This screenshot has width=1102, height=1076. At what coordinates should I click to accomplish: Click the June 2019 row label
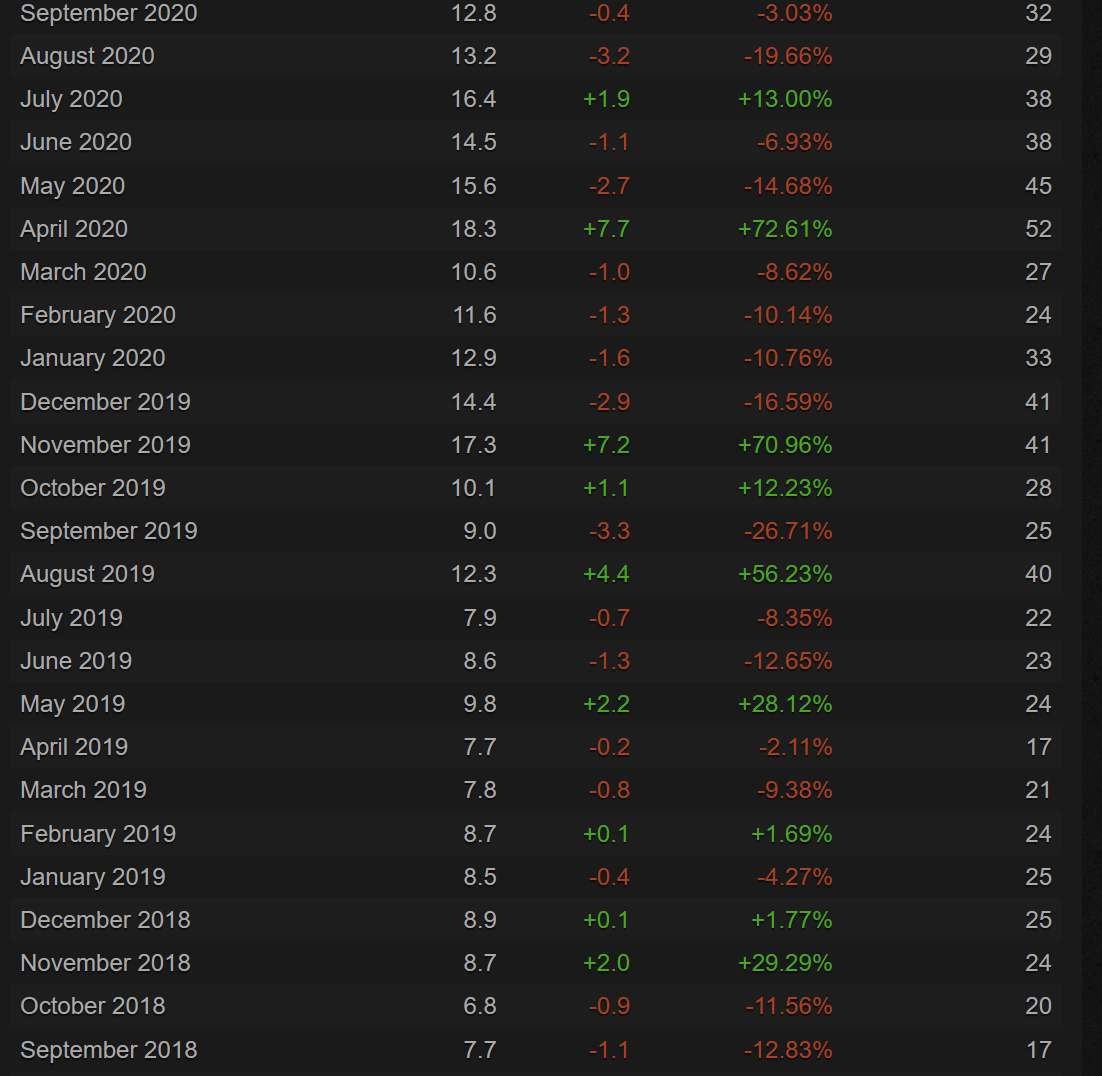76,661
